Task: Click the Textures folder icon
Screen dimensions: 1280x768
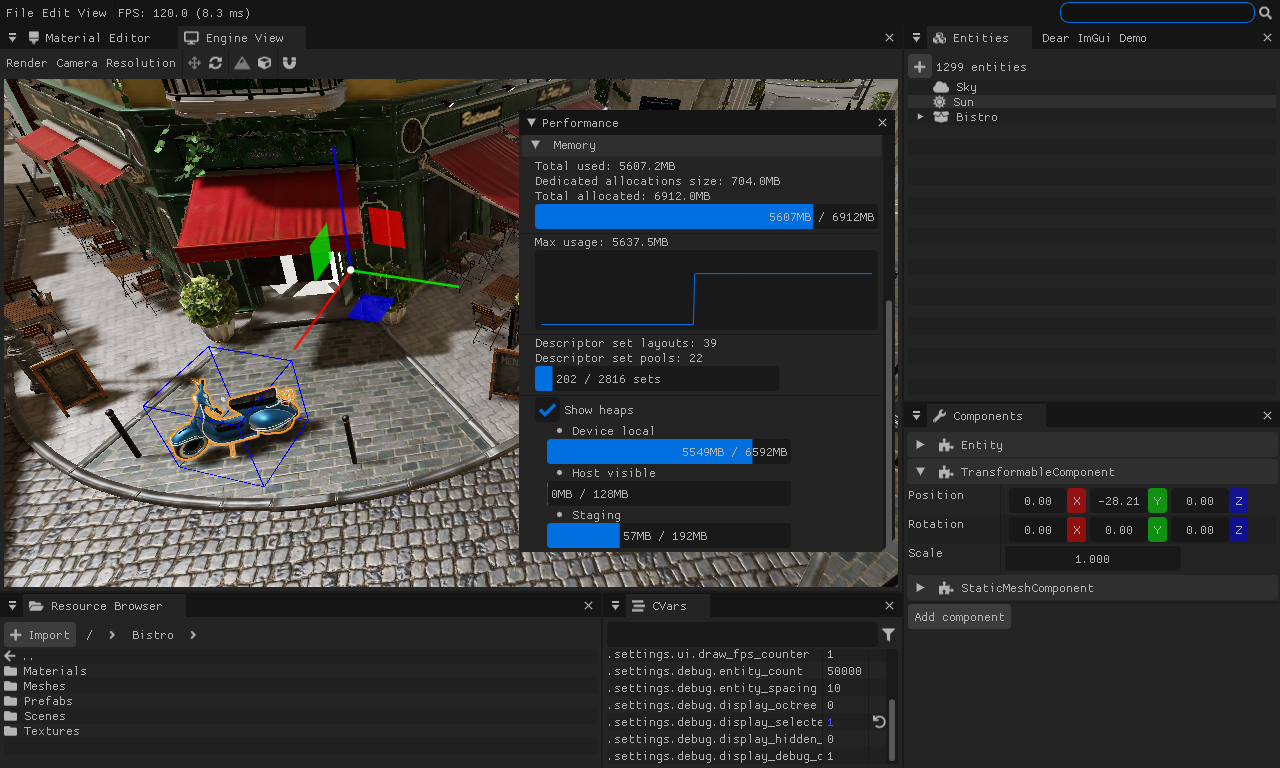Action: [x=11, y=731]
